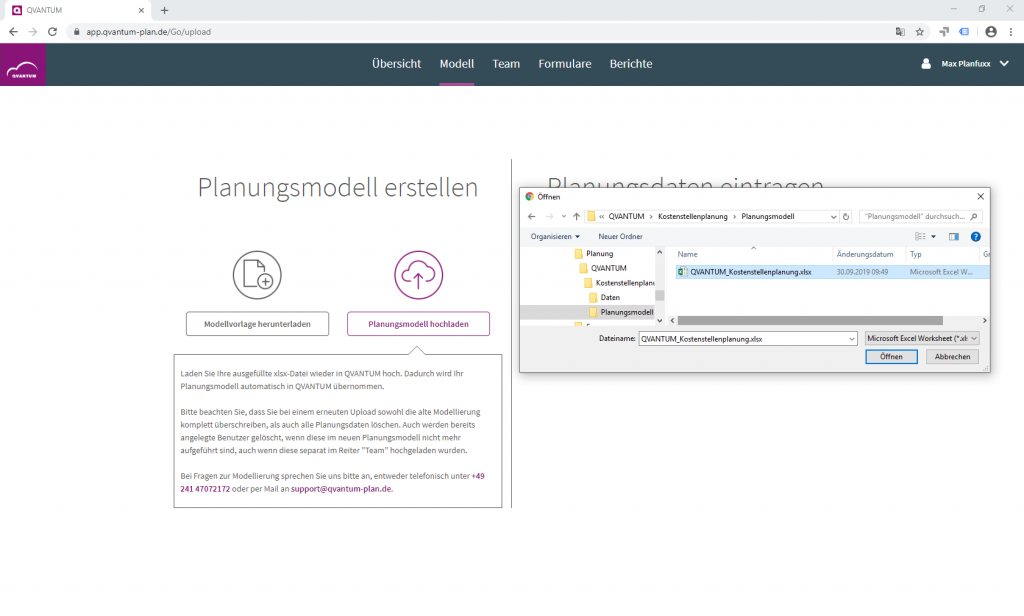Image resolution: width=1024 pixels, height=616 pixels.
Task: Switch to the Team tab
Action: [506, 64]
